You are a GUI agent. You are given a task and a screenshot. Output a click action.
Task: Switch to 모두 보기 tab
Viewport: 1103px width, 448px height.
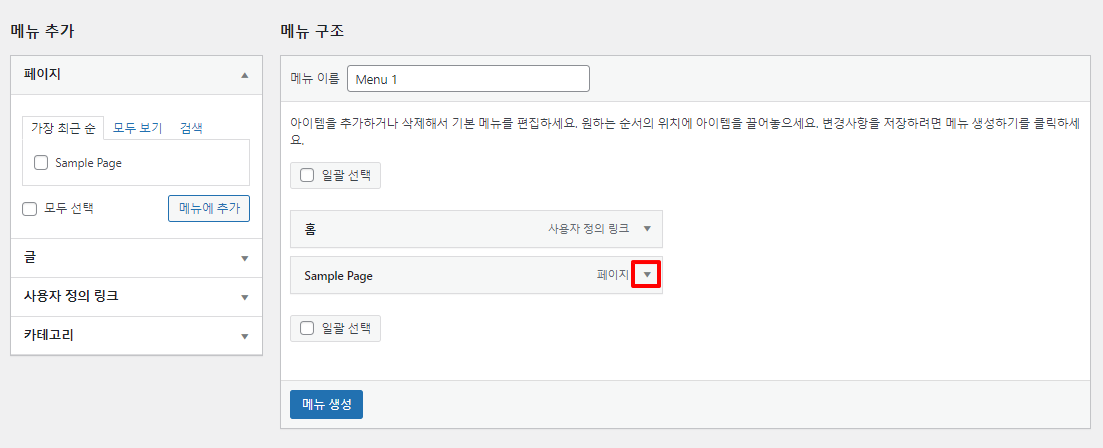[x=138, y=128]
